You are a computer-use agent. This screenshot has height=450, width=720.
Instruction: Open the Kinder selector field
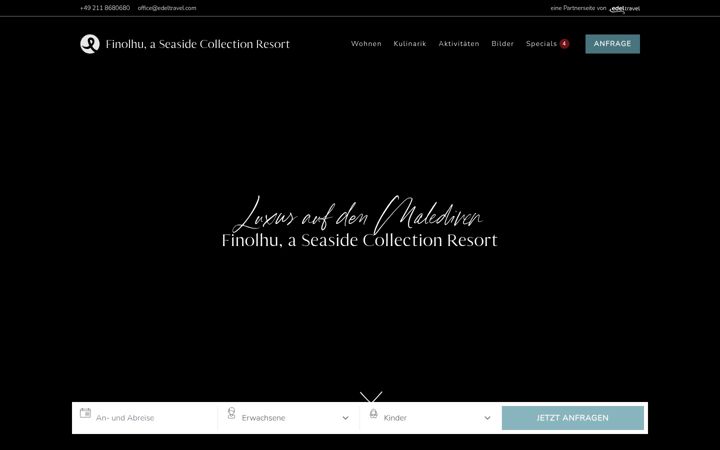tap(430, 418)
